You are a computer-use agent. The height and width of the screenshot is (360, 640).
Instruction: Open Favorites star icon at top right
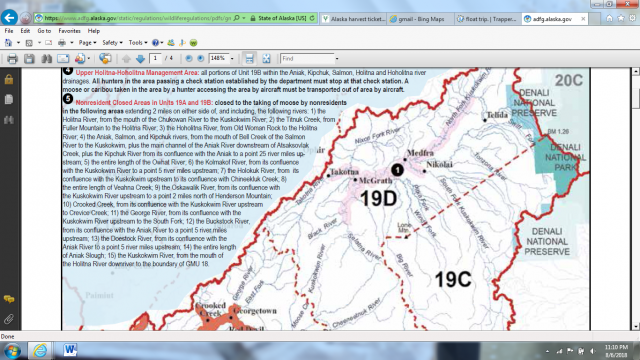(x=621, y=18)
